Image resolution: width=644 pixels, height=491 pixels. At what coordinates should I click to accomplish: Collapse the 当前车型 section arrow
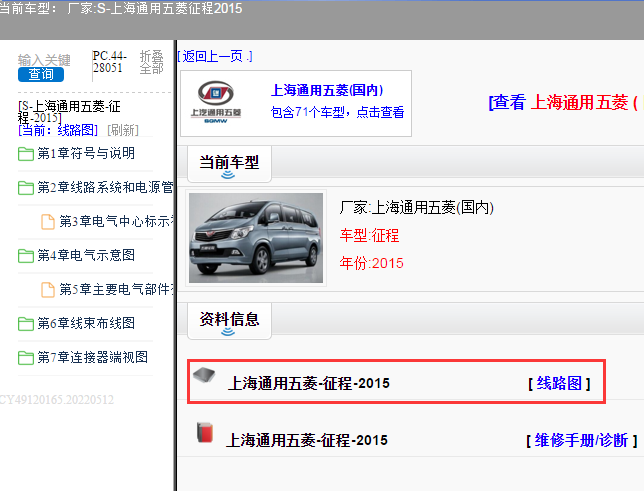click(x=228, y=175)
